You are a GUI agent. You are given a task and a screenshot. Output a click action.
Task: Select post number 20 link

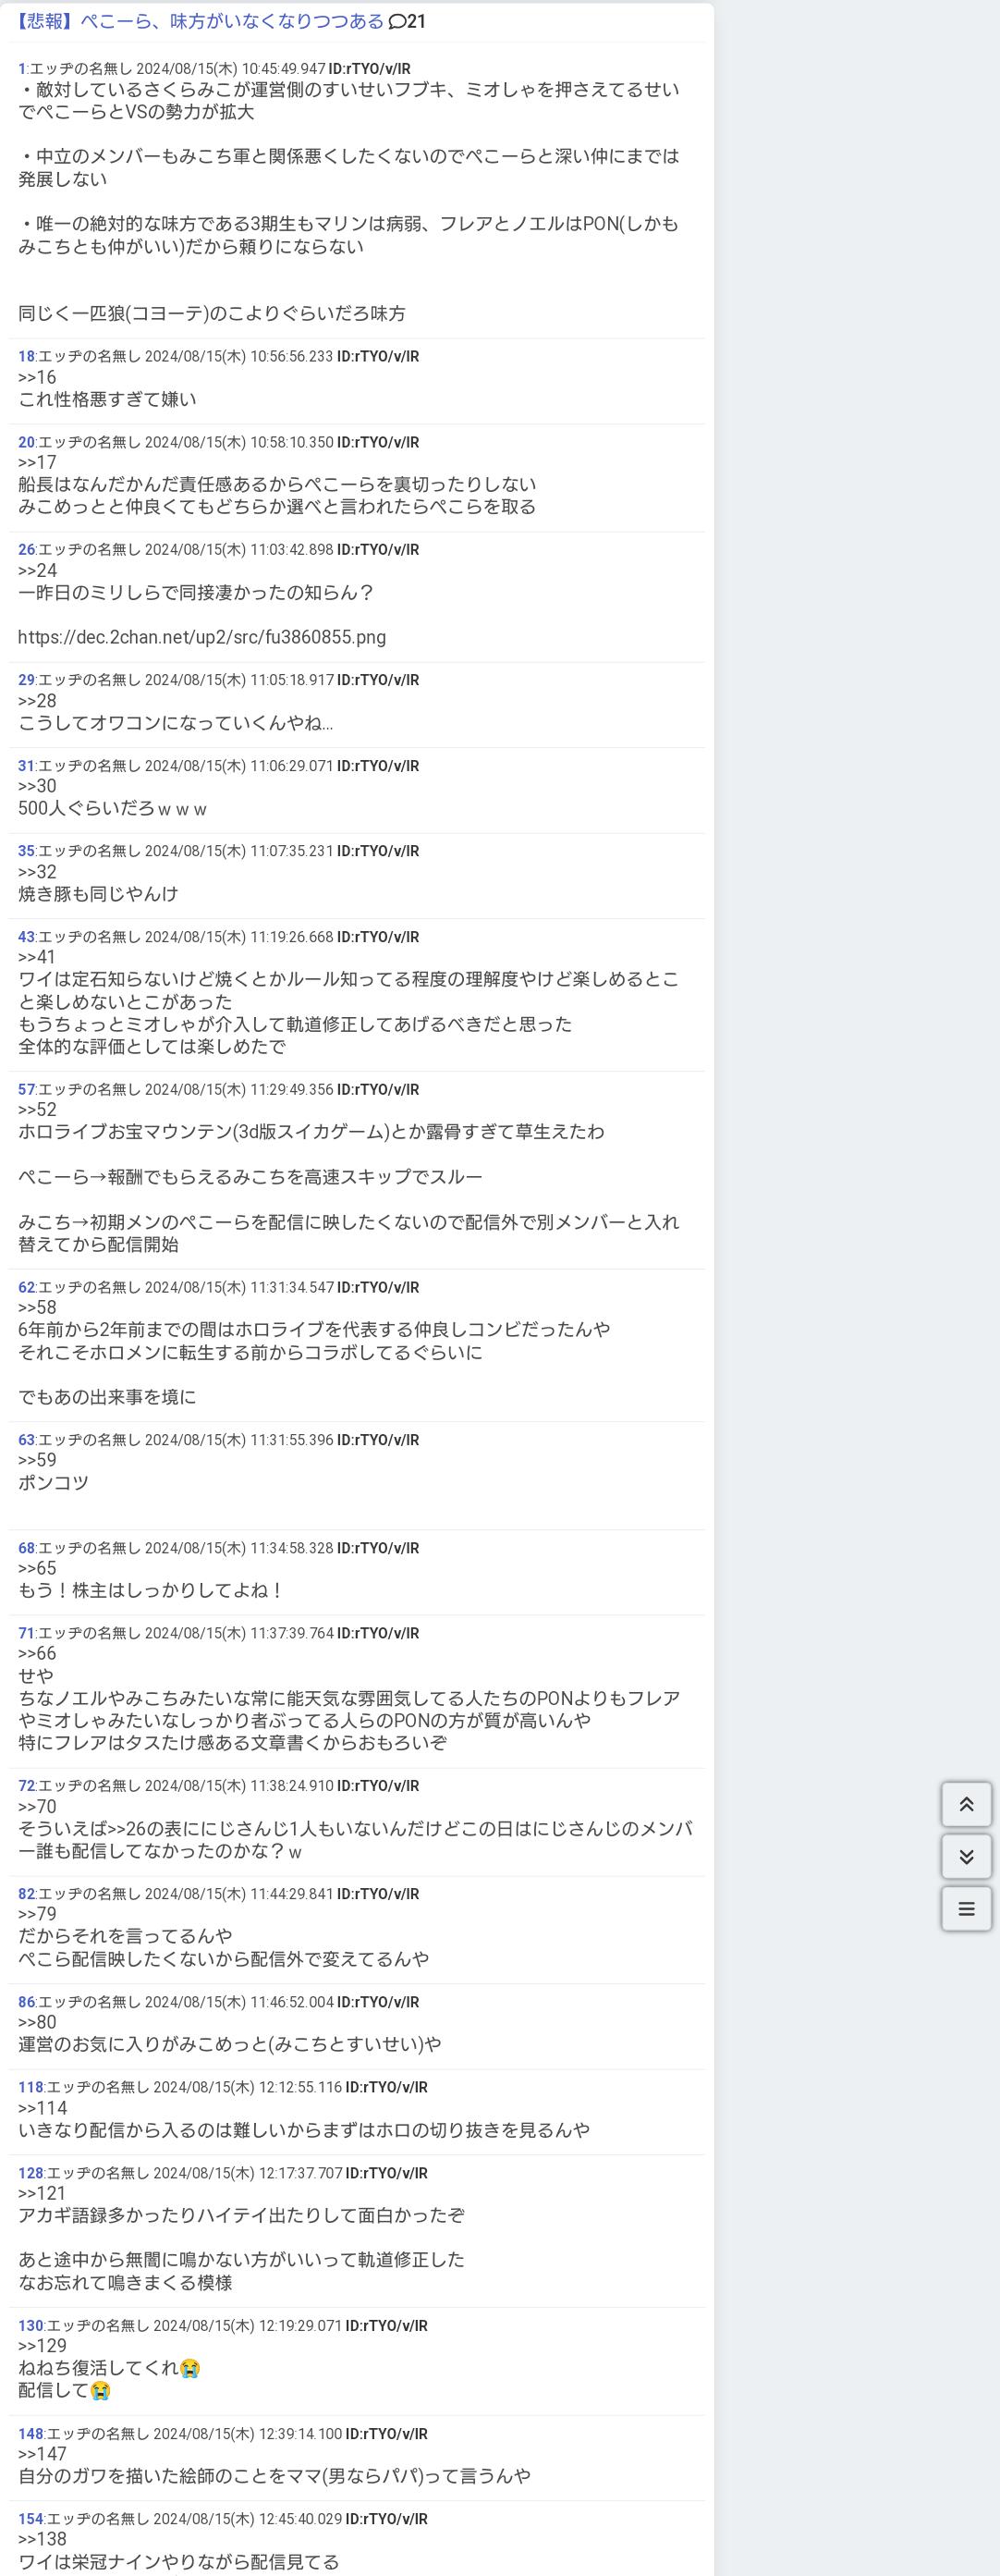coord(26,442)
